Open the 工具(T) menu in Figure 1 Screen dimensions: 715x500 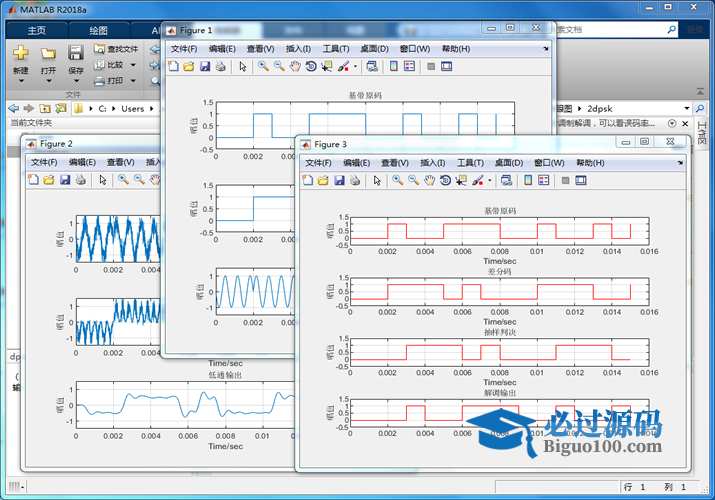(336, 49)
